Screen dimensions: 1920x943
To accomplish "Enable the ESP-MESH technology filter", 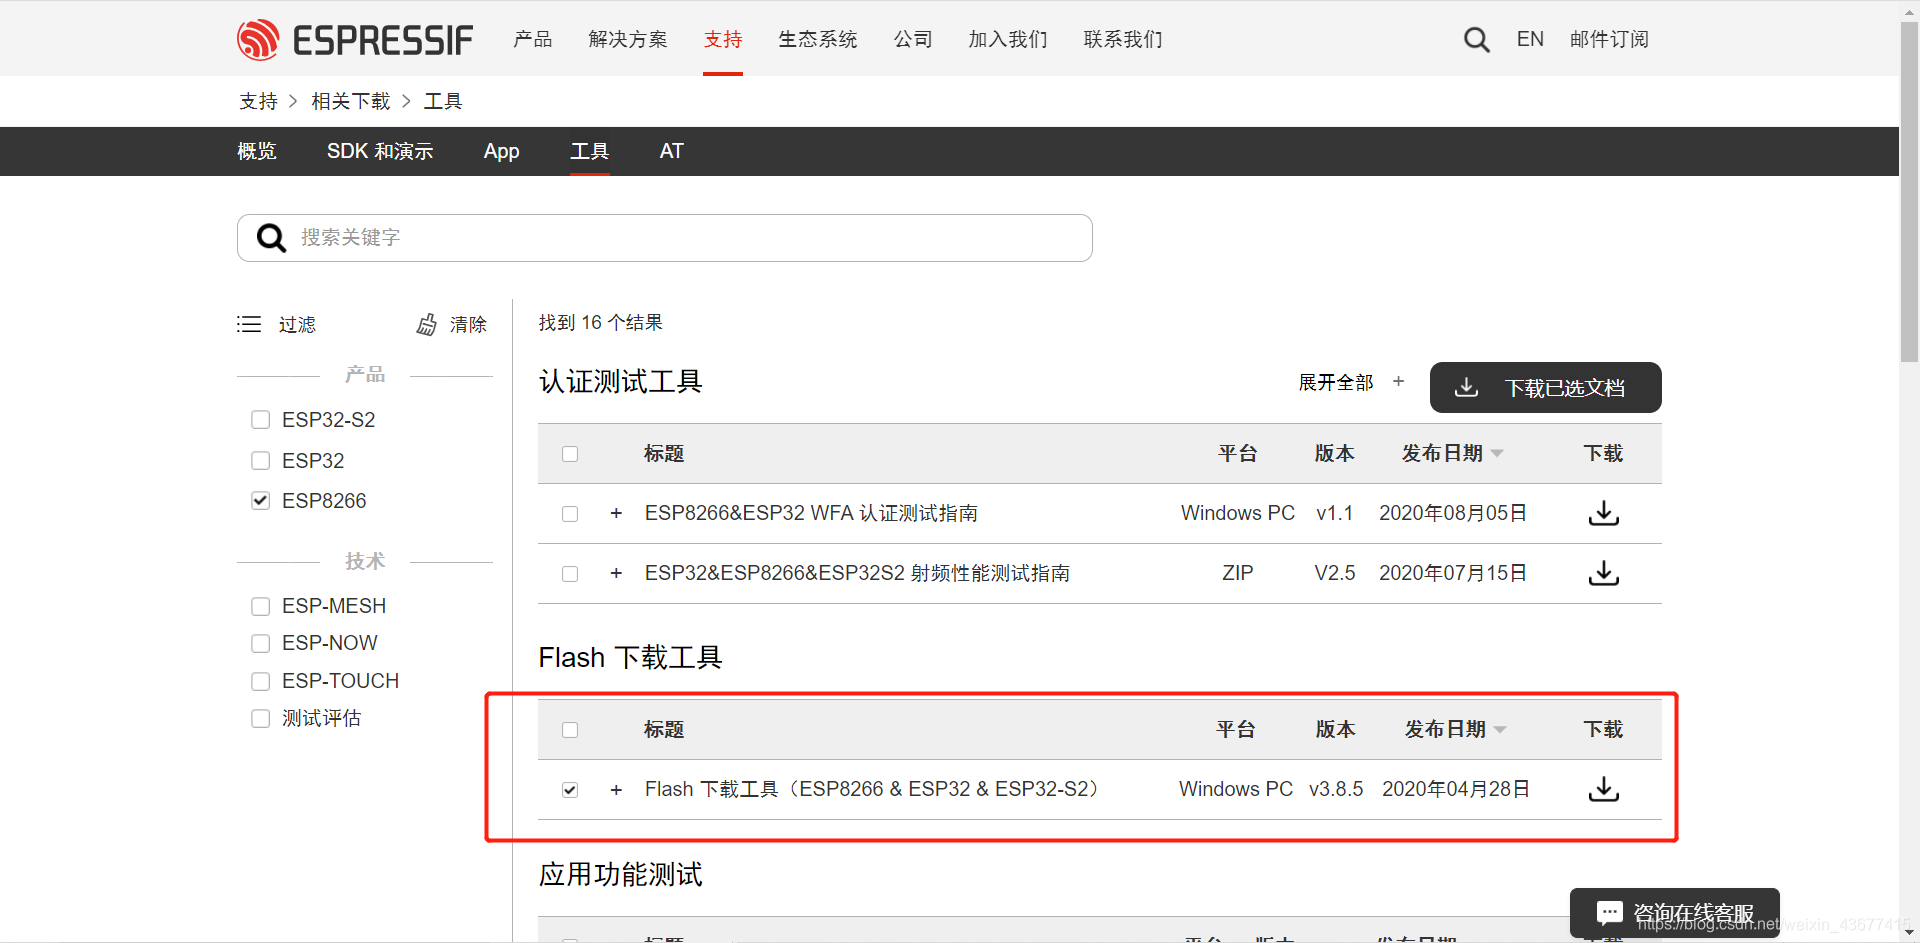I will (261, 607).
